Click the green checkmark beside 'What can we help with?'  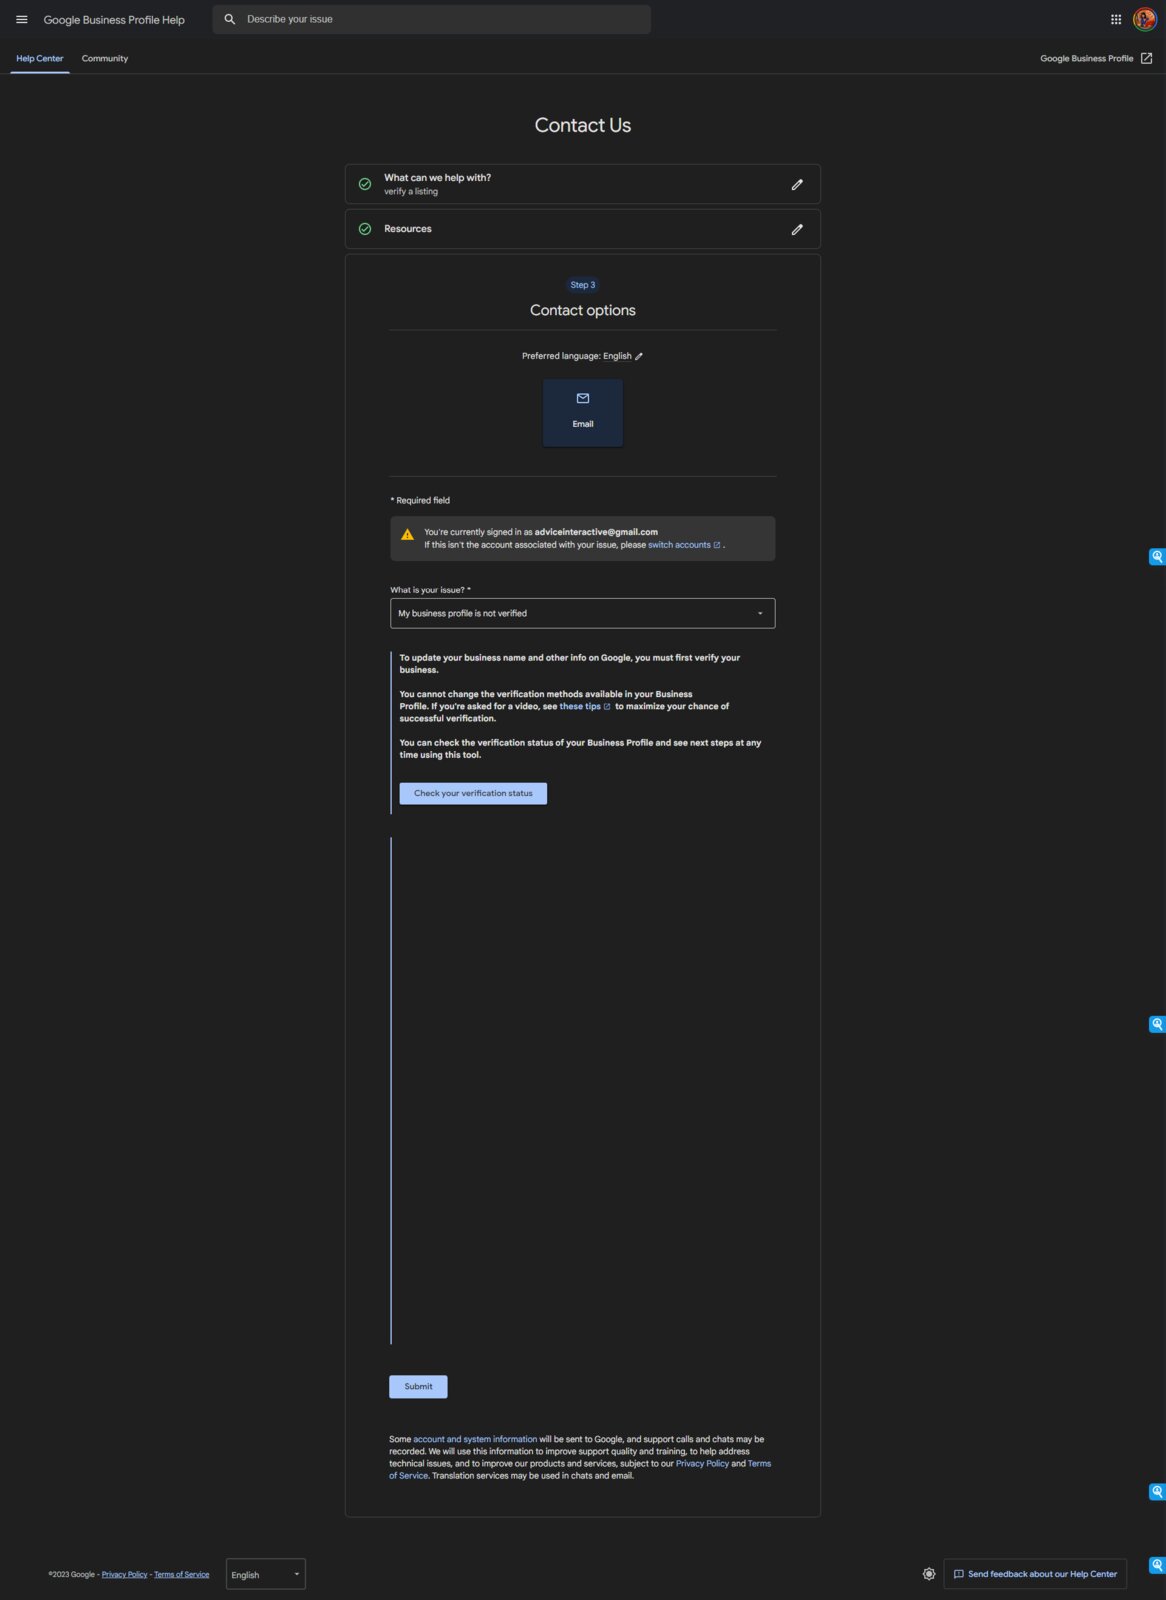(x=365, y=184)
